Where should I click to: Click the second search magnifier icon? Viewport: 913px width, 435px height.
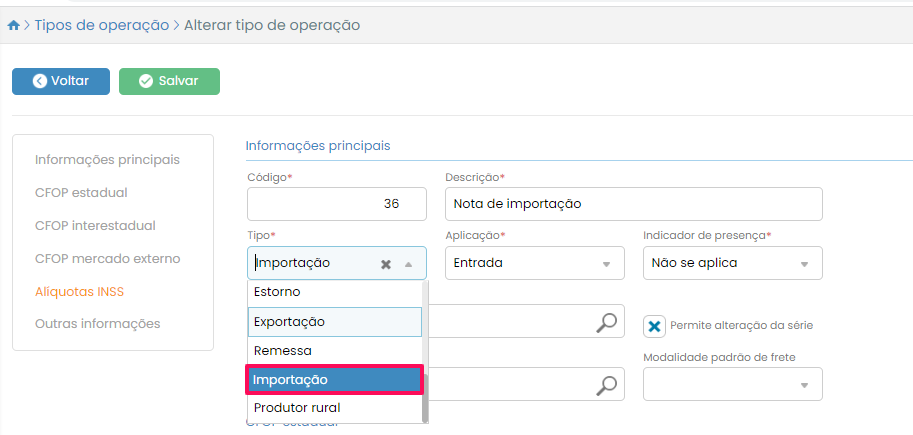click(x=606, y=385)
